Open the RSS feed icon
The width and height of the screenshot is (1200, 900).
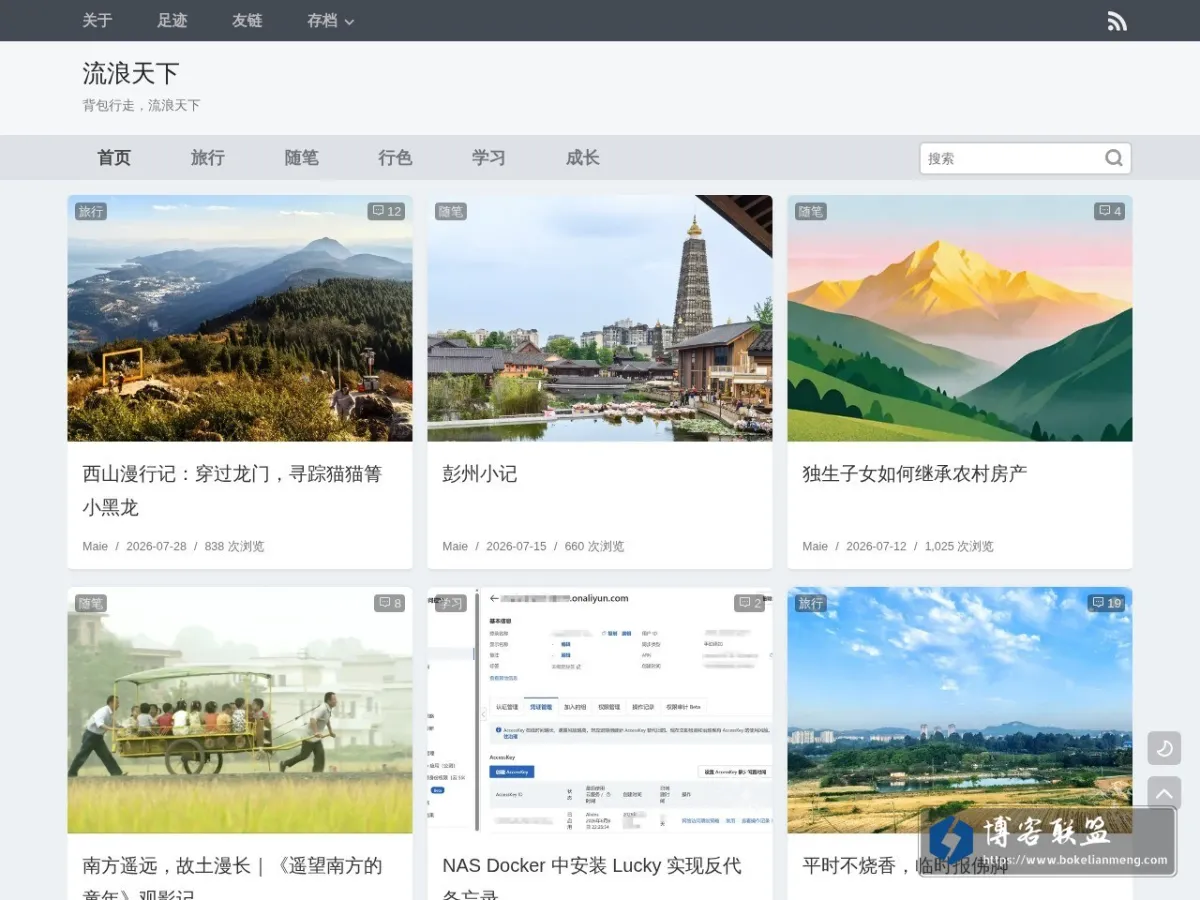pos(1117,21)
